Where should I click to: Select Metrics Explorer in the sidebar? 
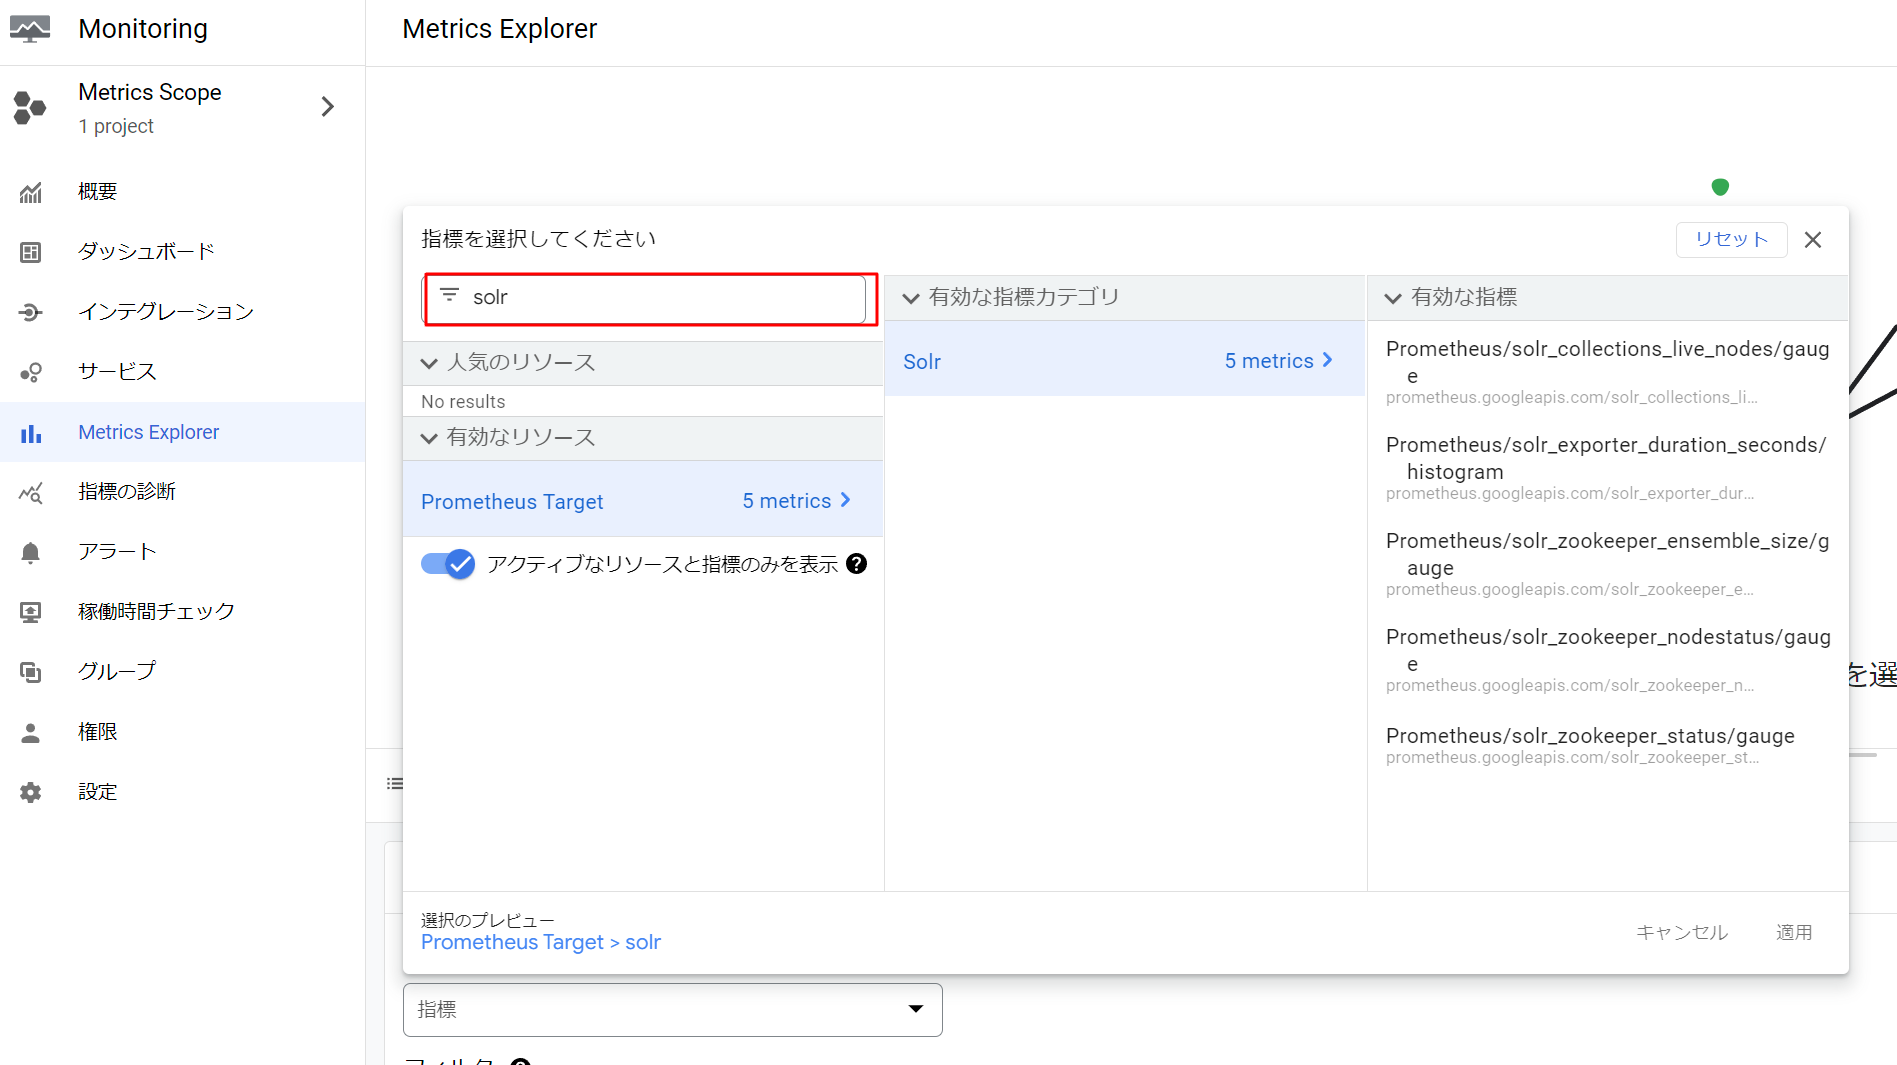pos(149,432)
